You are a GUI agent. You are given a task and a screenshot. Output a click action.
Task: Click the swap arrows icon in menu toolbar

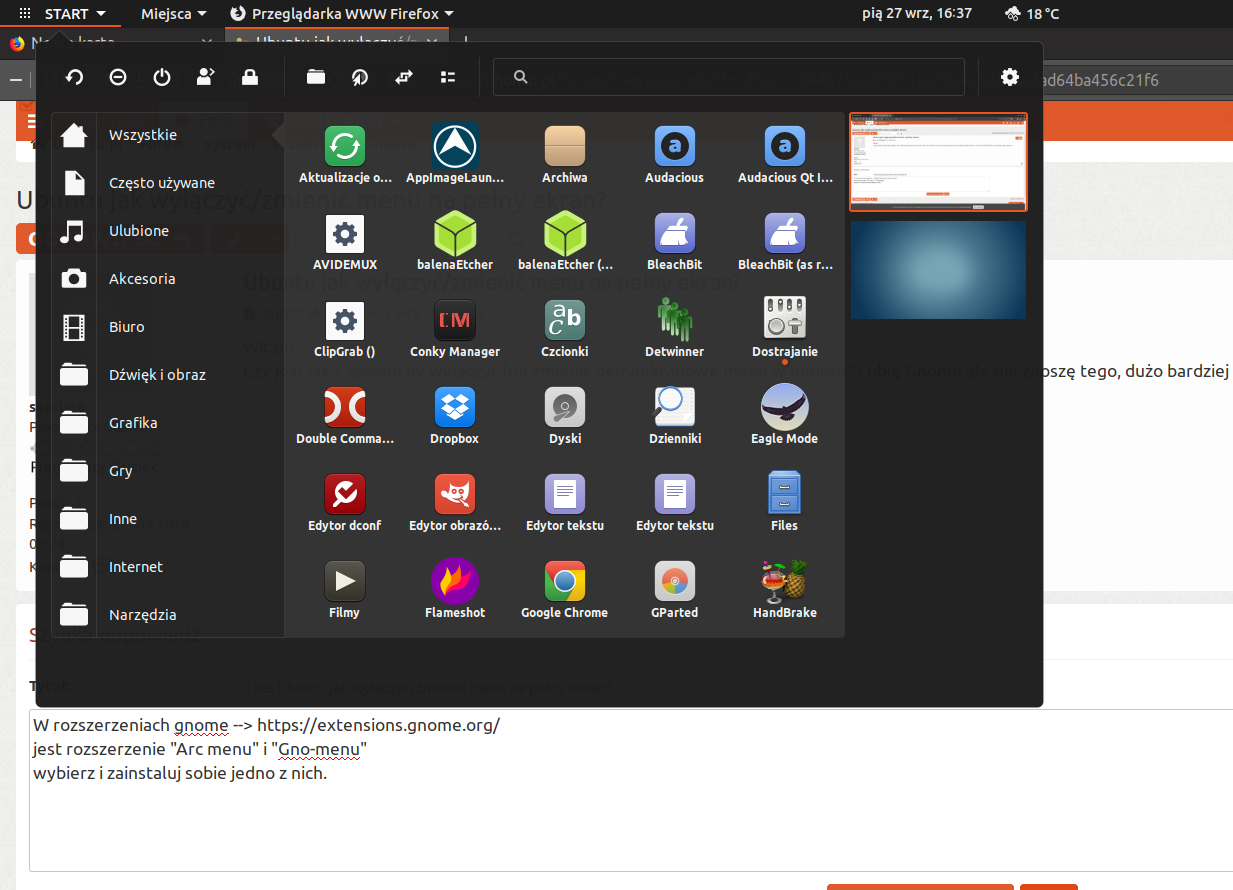tap(404, 77)
